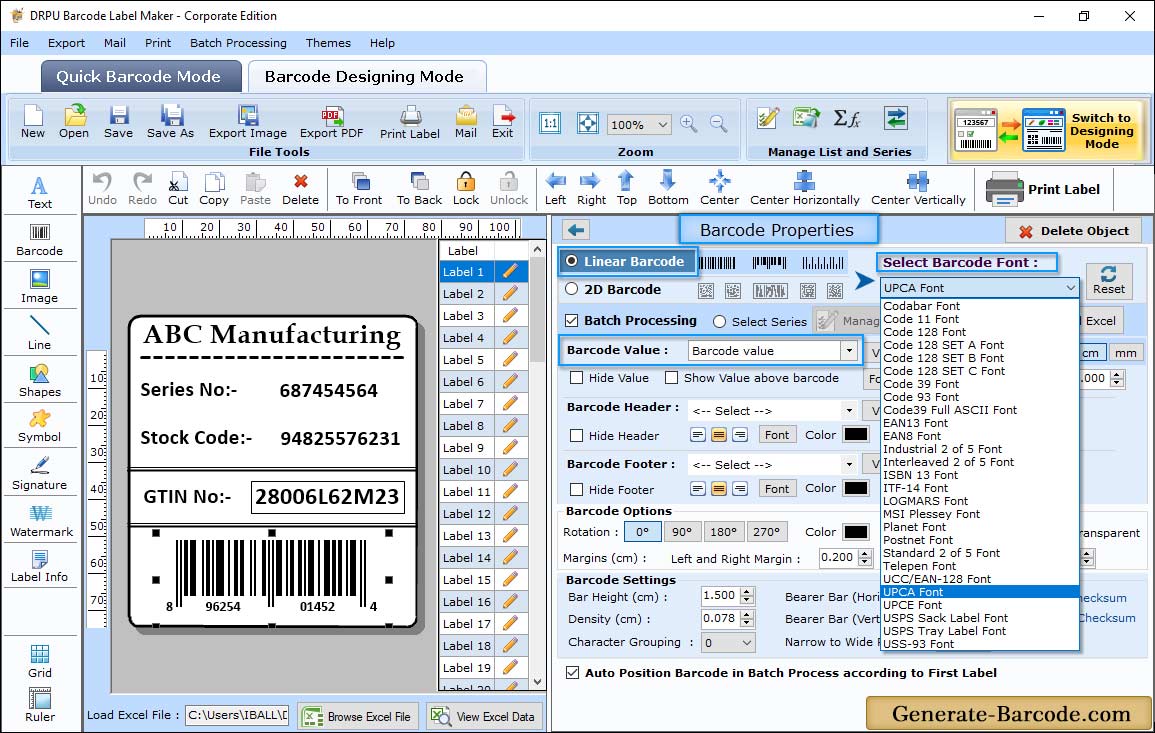Open the Signature tool
Viewport: 1155px width, 733px height.
pyautogui.click(x=40, y=474)
